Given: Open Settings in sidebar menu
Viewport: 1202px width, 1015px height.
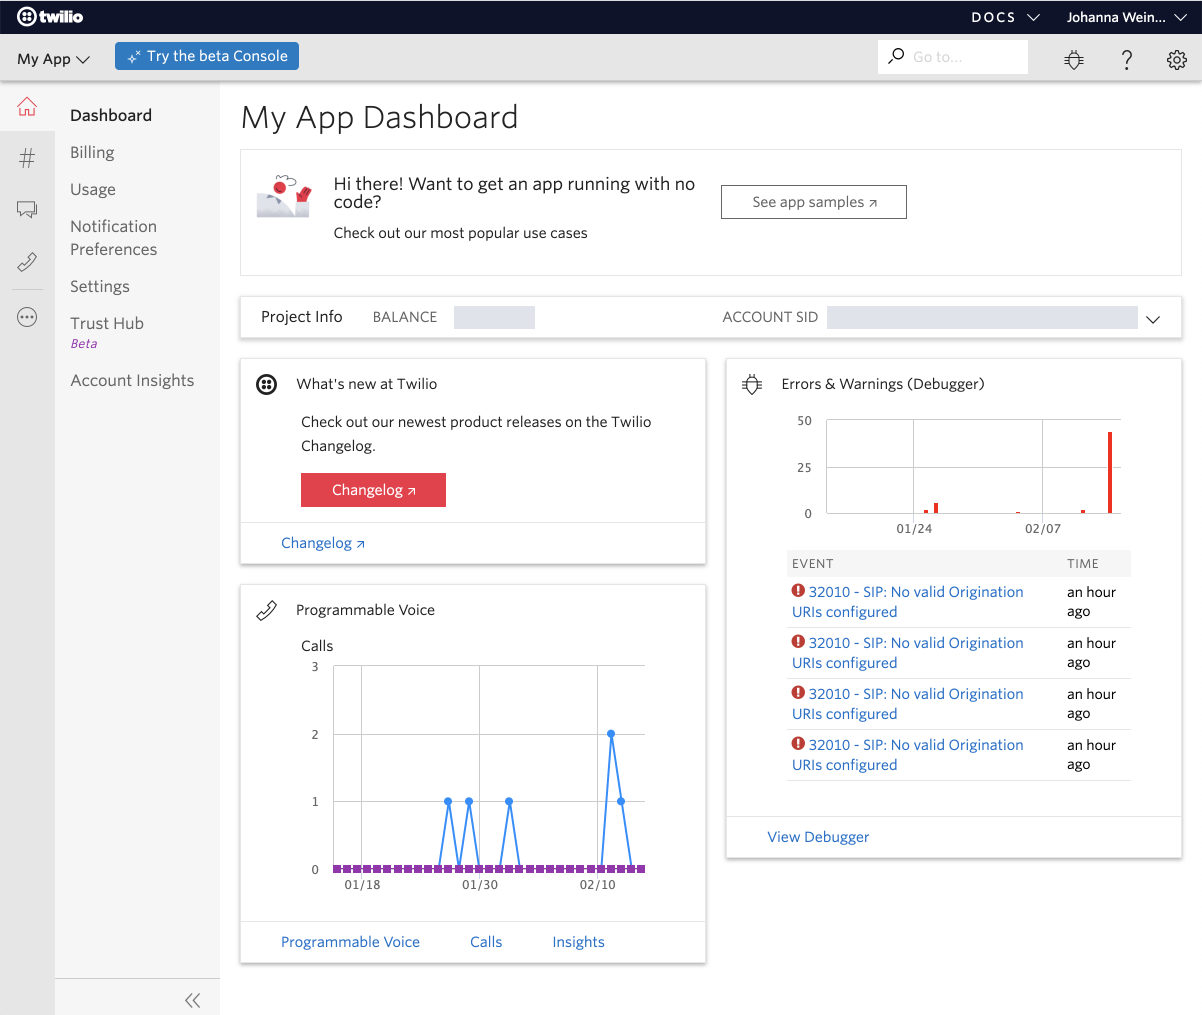Looking at the screenshot, I should (100, 286).
